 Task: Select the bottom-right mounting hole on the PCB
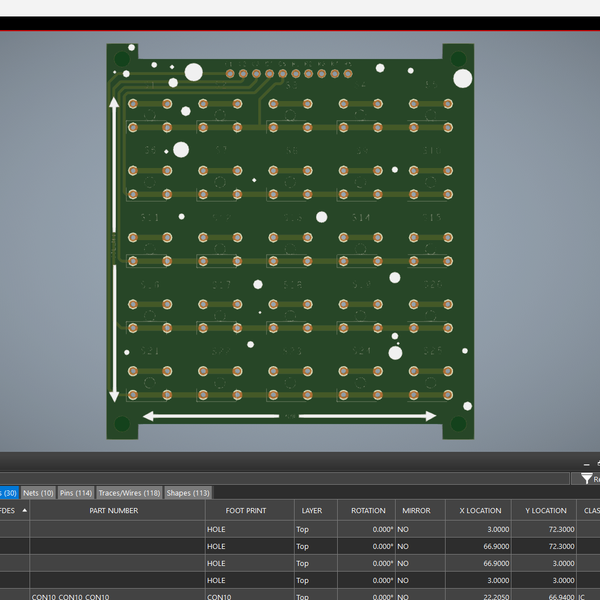click(x=458, y=423)
